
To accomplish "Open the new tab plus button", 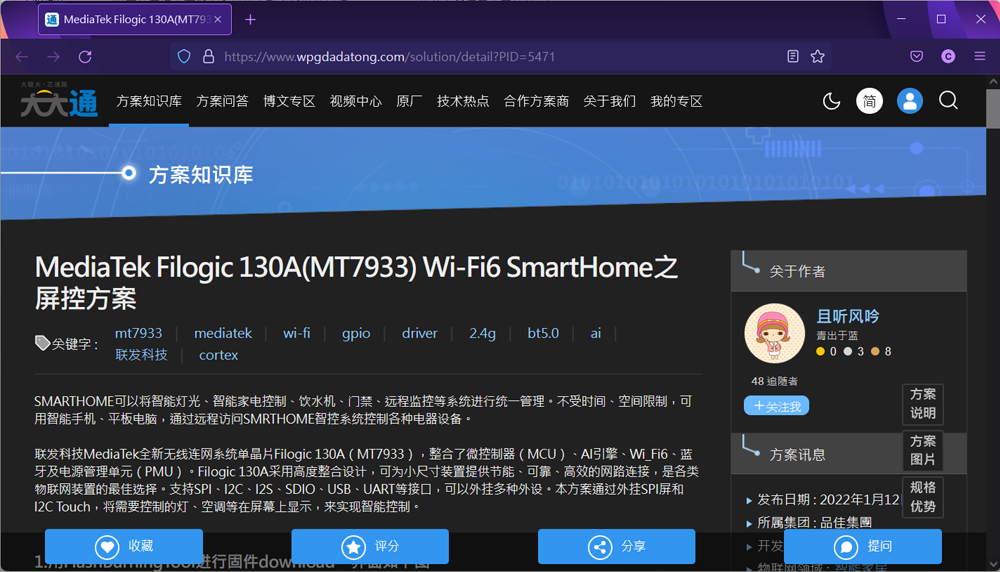I will (250, 19).
